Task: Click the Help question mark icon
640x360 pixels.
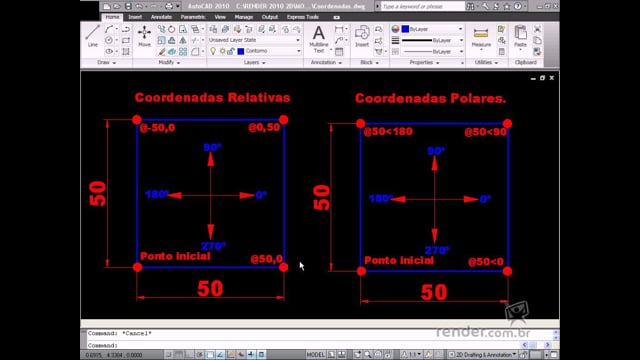Action: coord(518,6)
